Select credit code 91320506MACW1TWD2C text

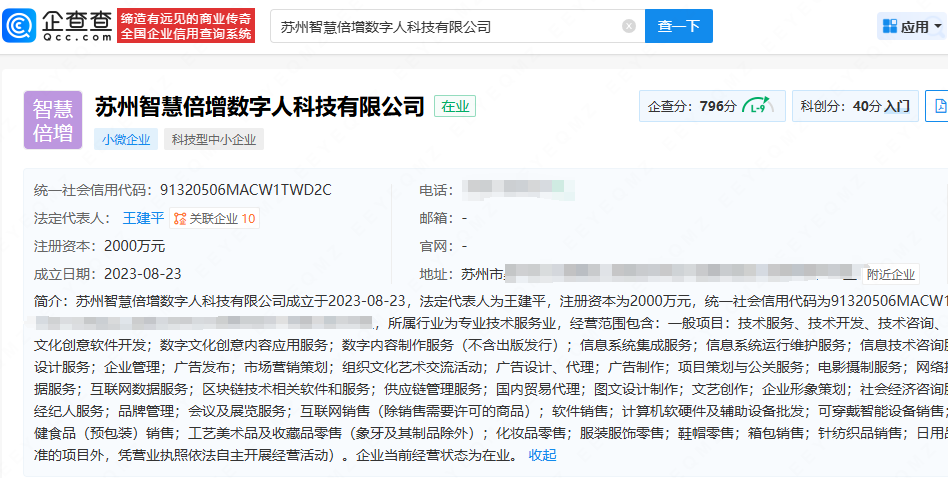[246, 190]
